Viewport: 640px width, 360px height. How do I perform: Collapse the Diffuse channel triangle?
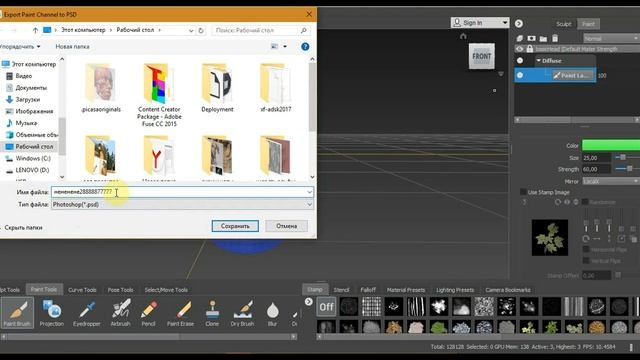538,60
